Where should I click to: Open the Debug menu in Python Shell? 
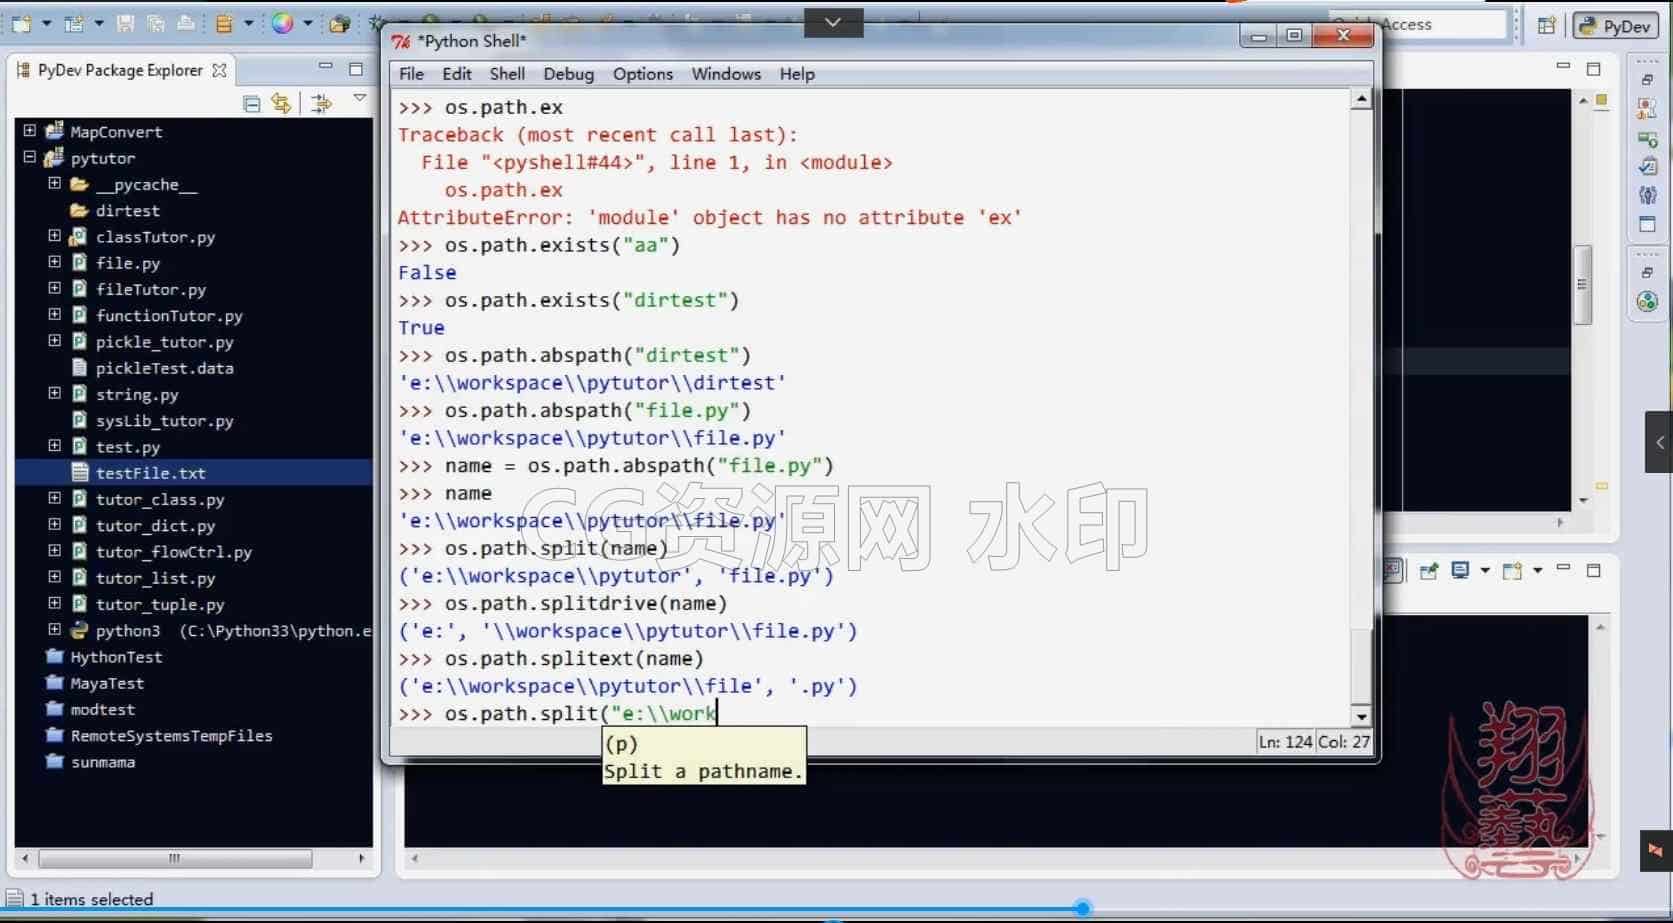568,74
